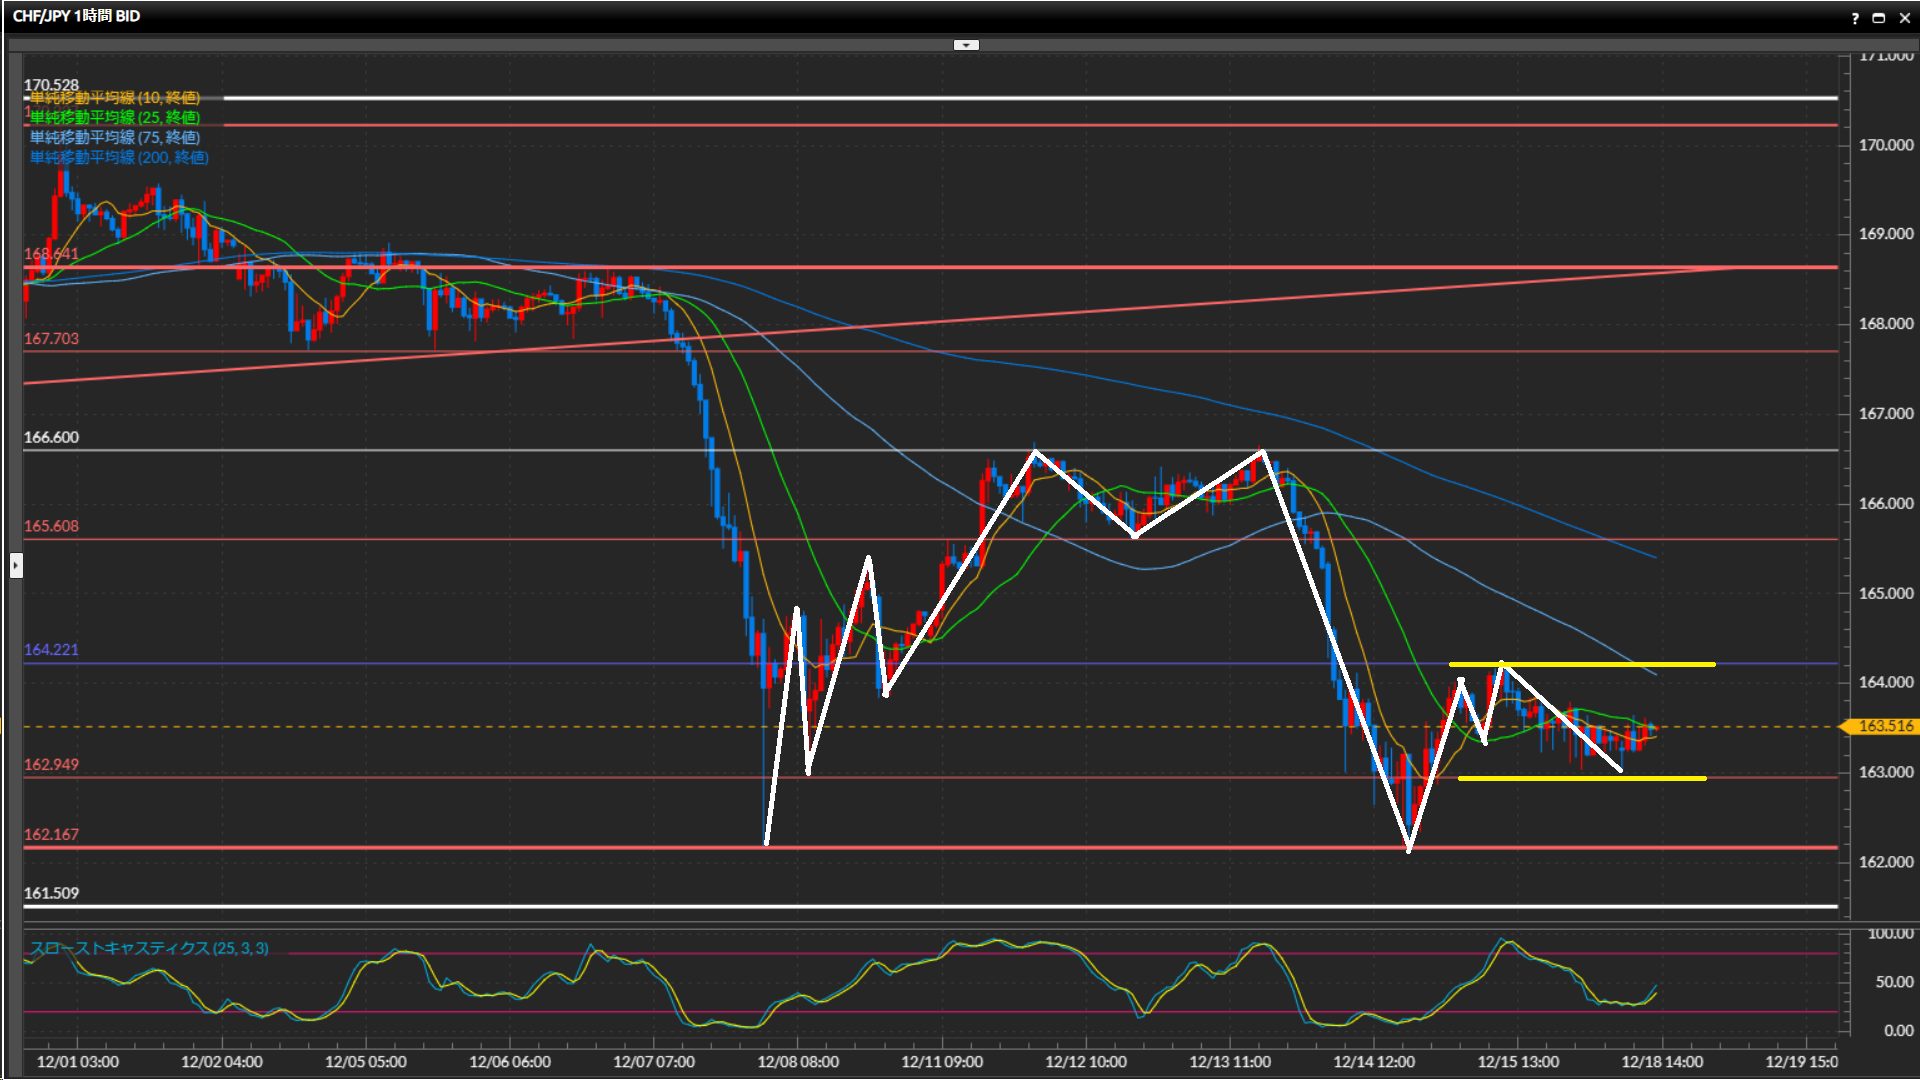1920x1080 pixels.
Task: Open help with the question mark icon
Action: coord(1855,18)
